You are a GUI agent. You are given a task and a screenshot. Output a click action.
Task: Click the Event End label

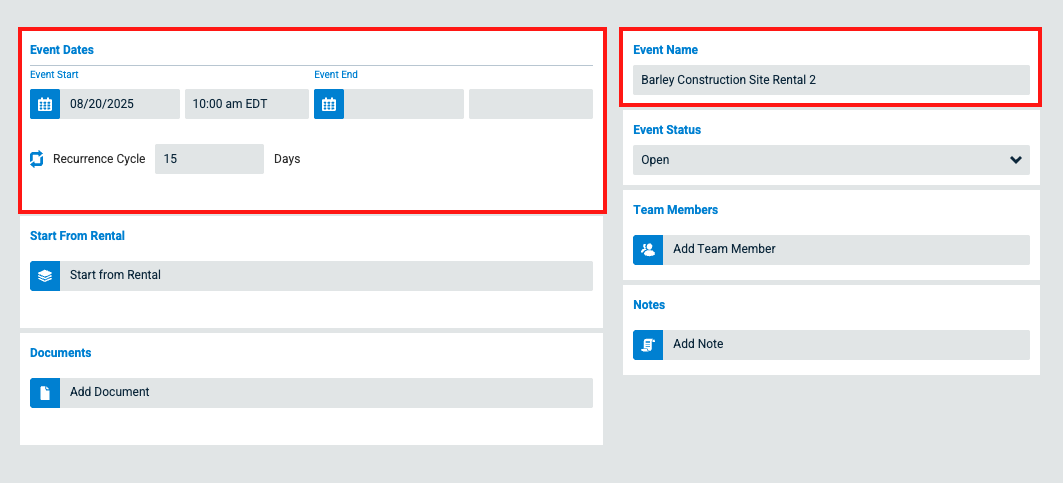(336, 75)
